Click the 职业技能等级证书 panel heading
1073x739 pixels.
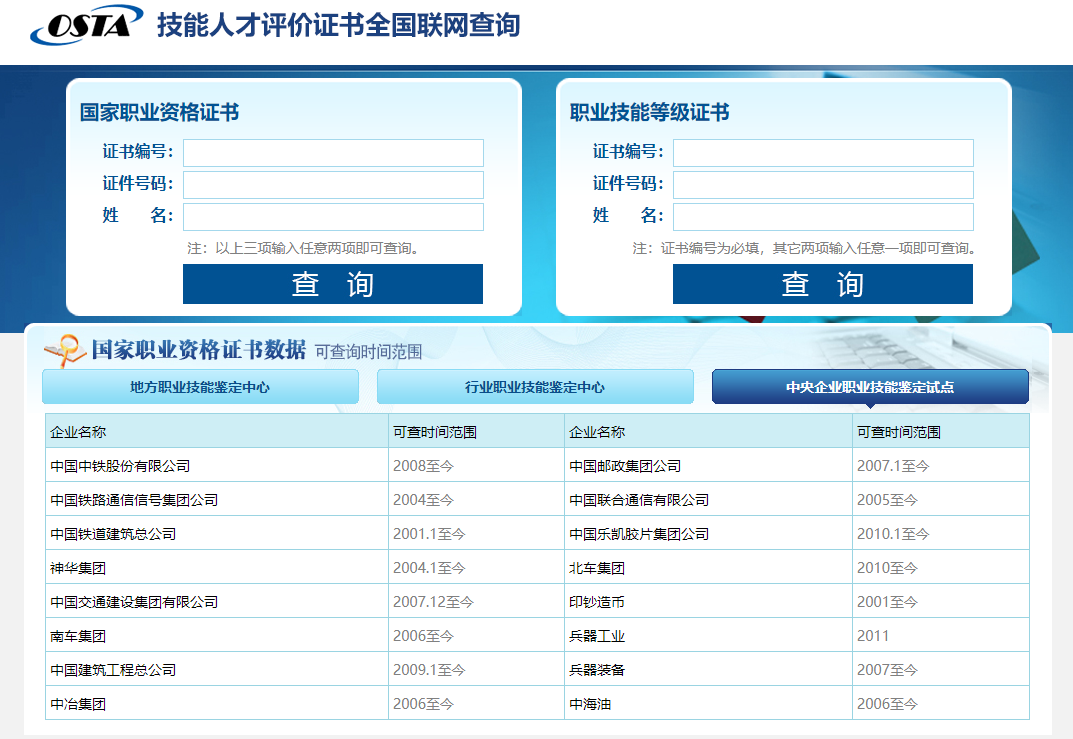coord(649,112)
